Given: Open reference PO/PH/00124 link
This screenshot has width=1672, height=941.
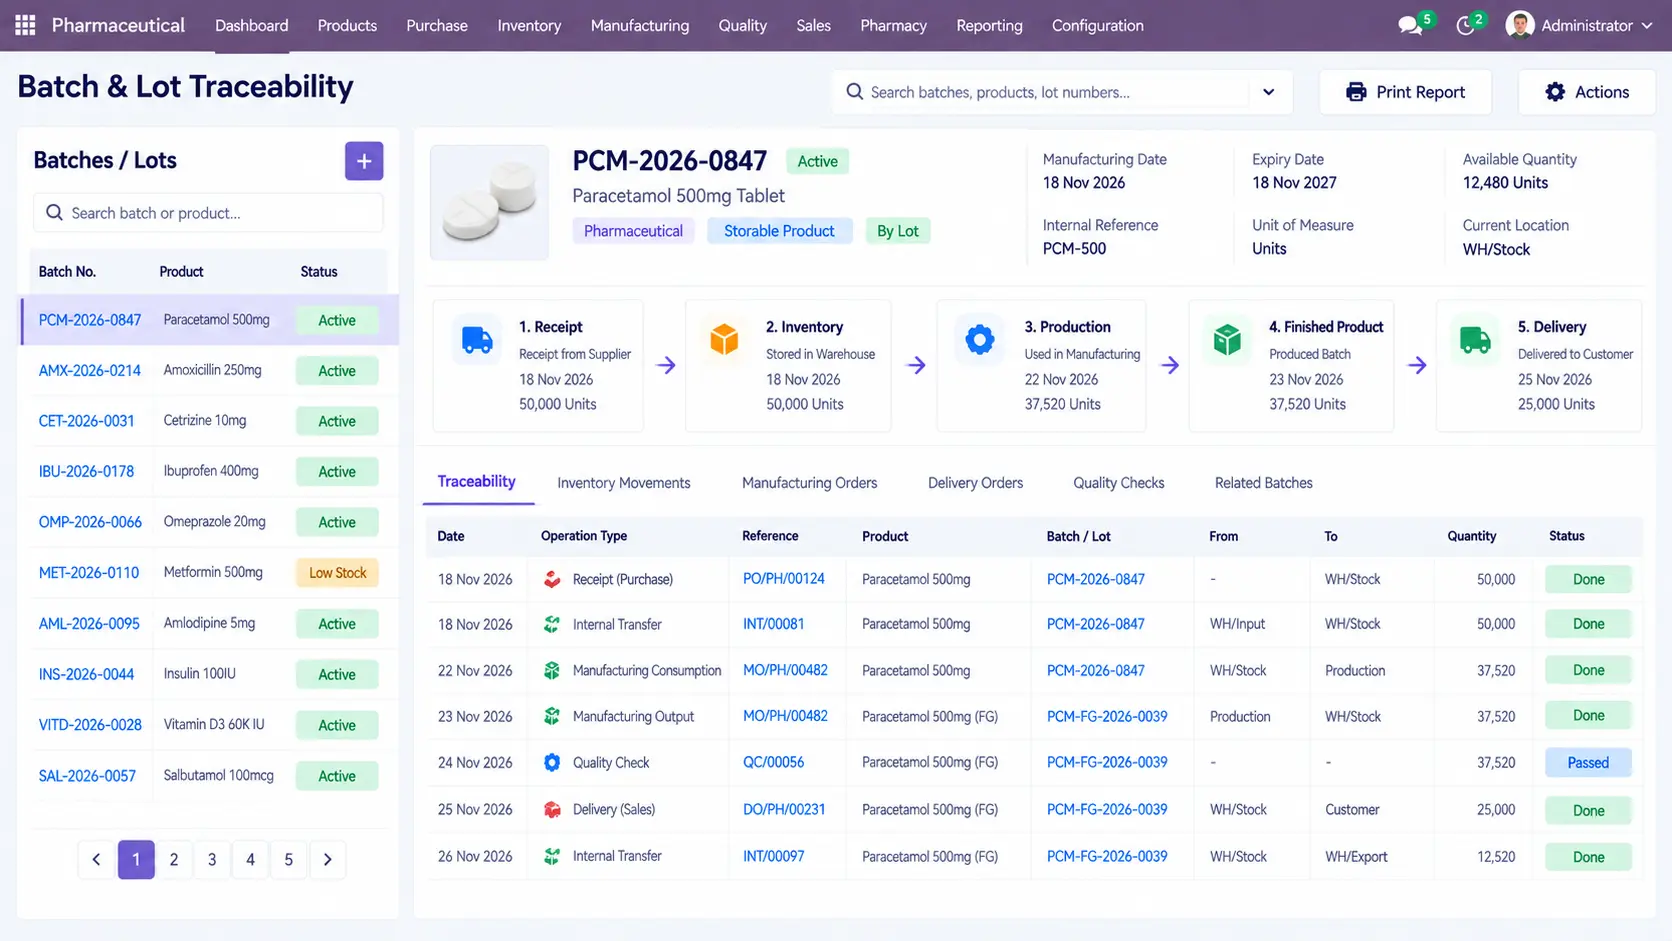Looking at the screenshot, I should [784, 579].
